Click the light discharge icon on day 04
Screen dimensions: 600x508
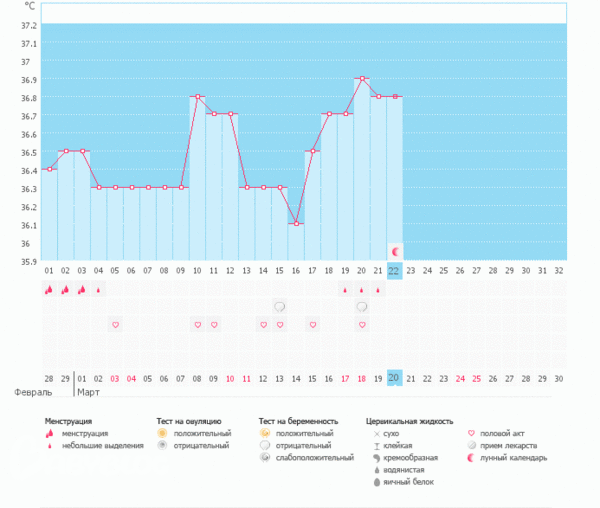[98, 290]
